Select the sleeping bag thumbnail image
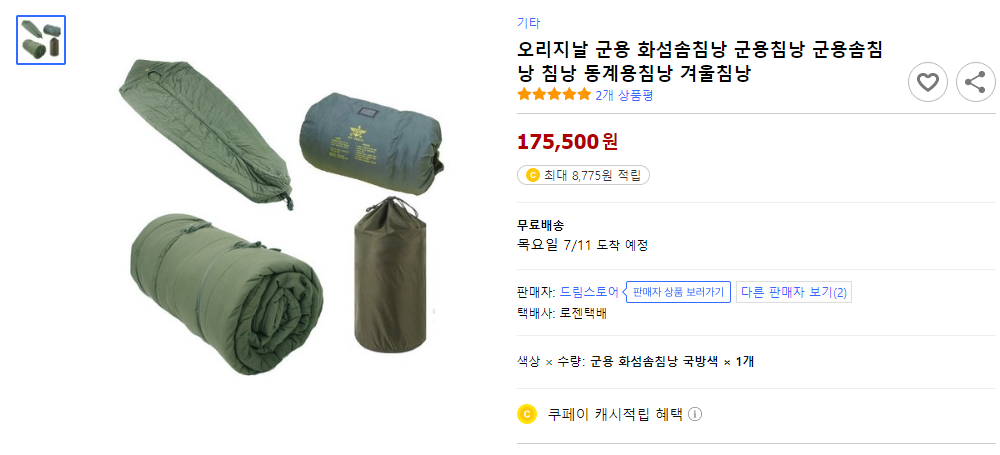The width and height of the screenshot is (1000, 455). click(41, 40)
